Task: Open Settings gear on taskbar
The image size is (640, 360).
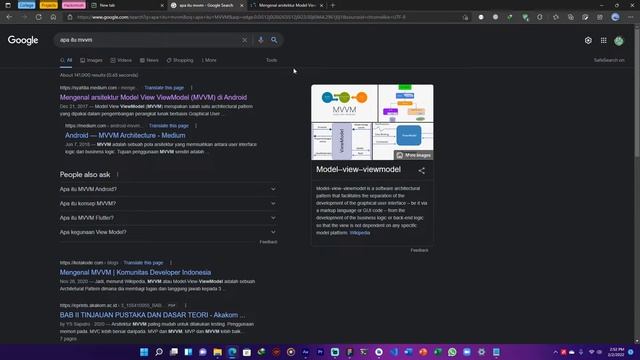Action: [x=482, y=352]
